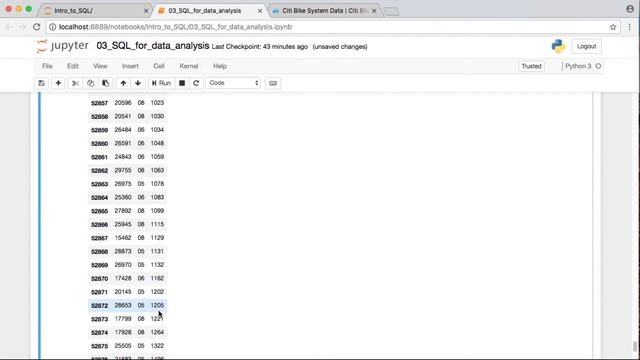Click row index 52860

click(x=99, y=144)
